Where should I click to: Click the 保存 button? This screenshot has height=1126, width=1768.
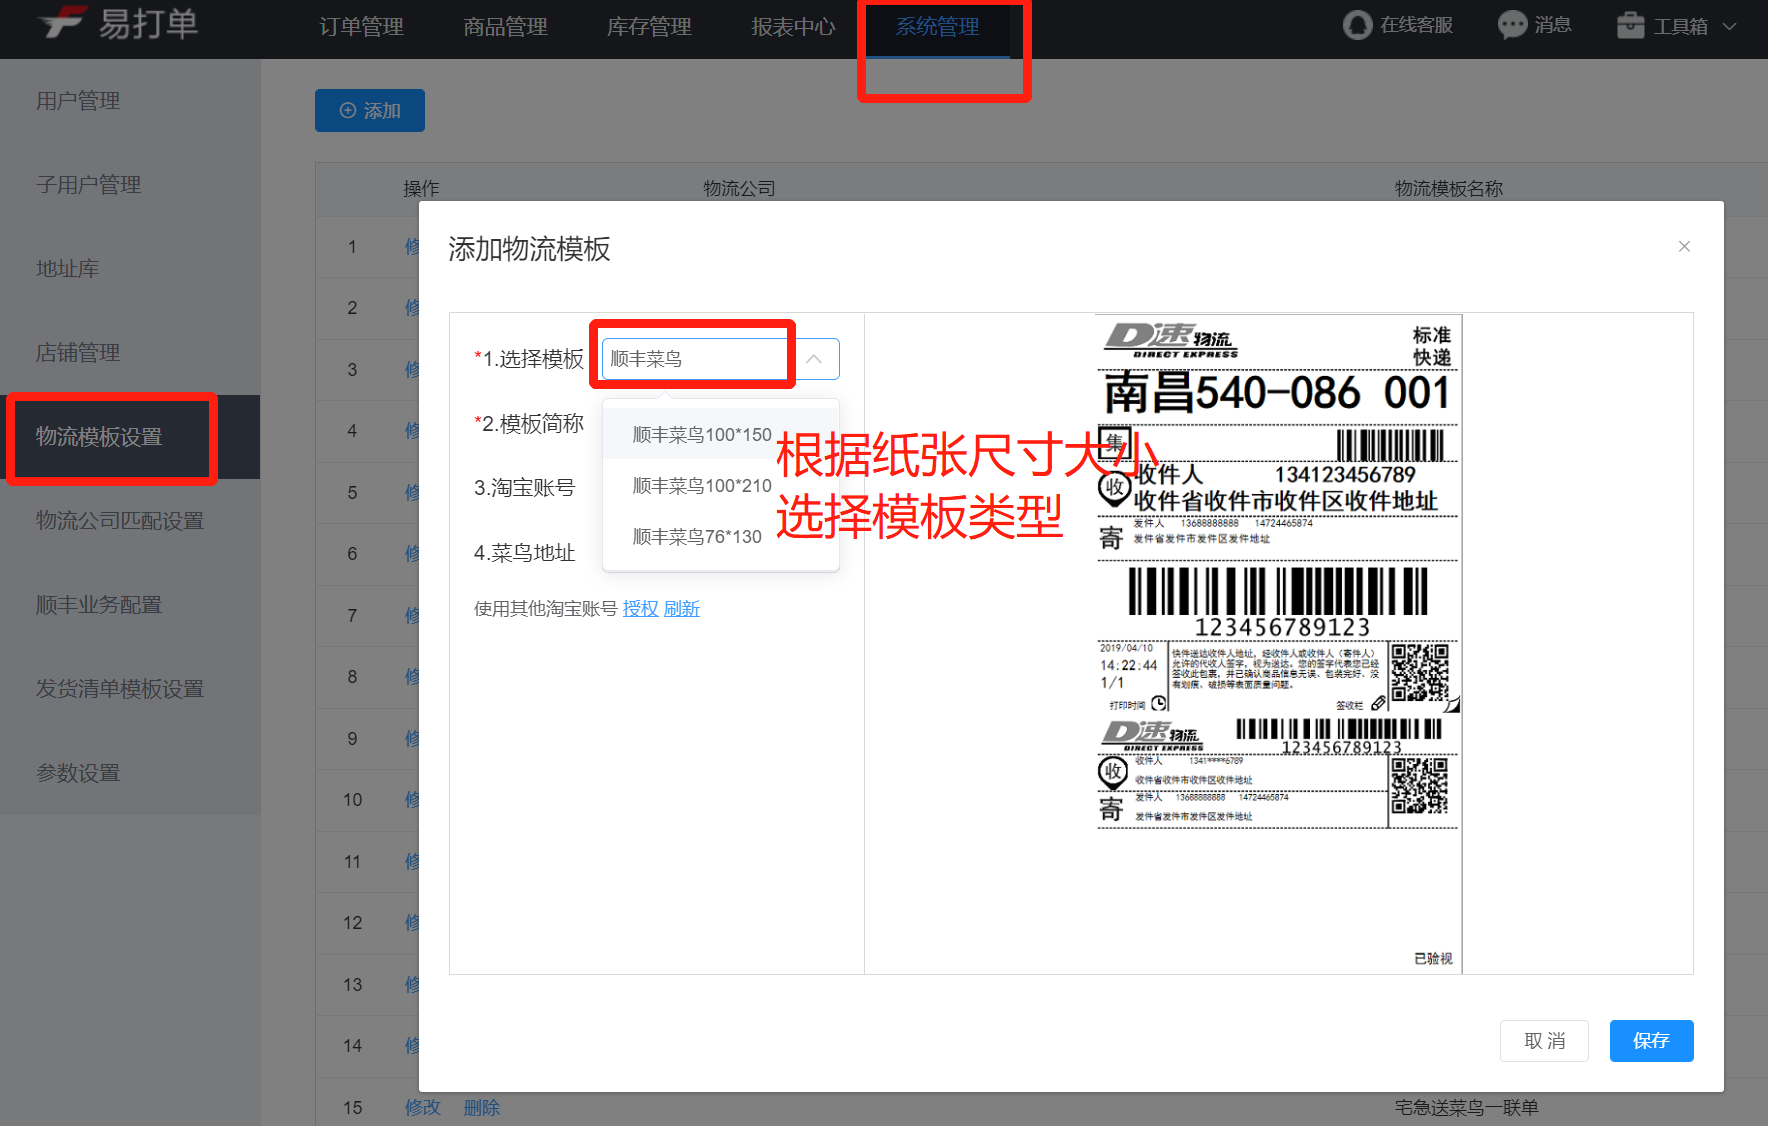click(x=1651, y=1041)
